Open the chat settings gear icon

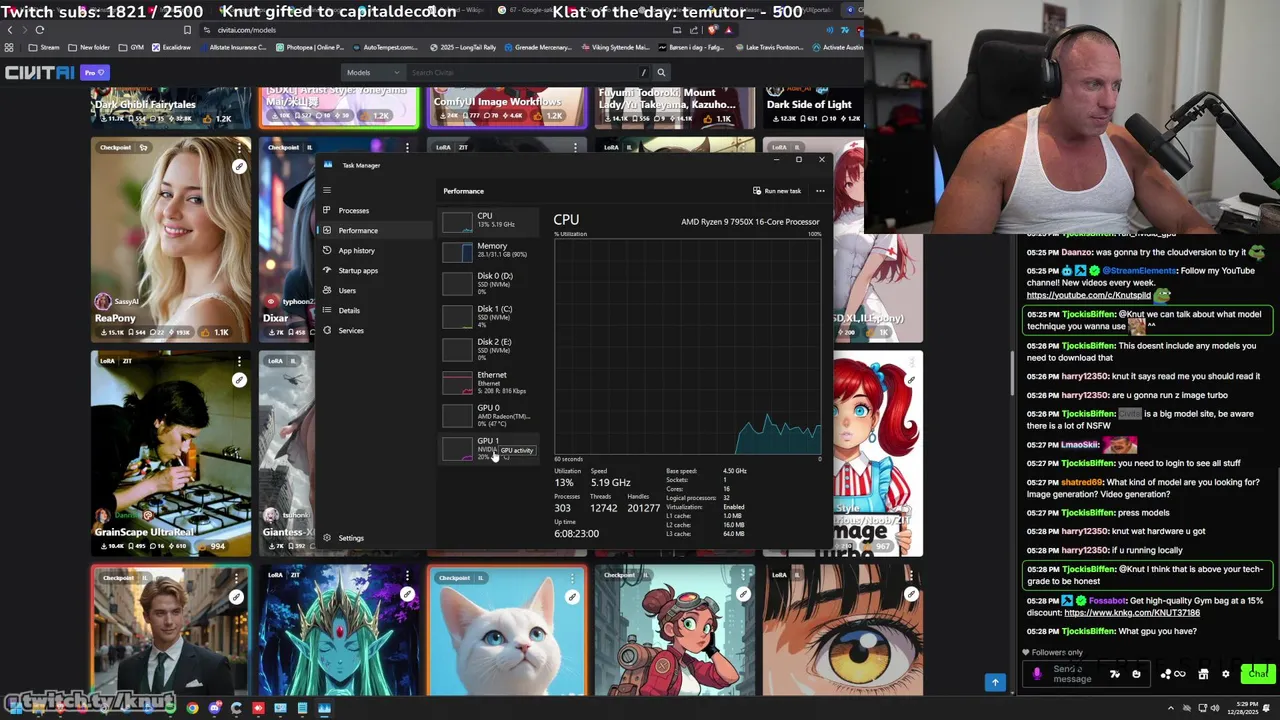[1225, 674]
